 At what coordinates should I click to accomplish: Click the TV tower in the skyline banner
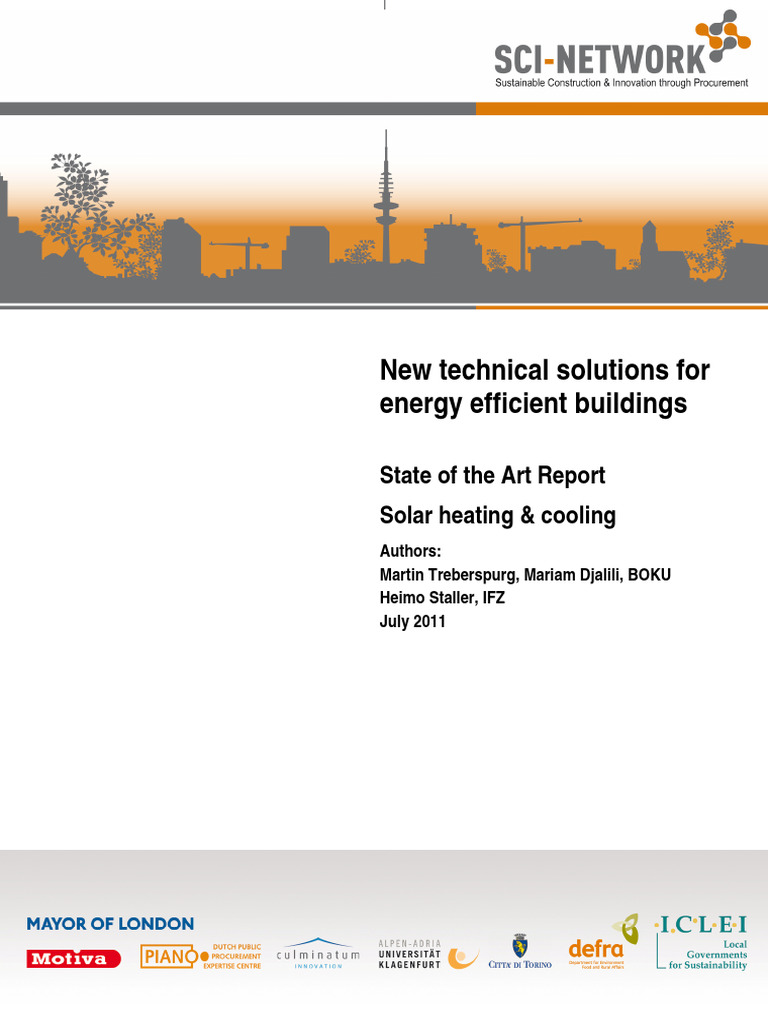click(386, 197)
